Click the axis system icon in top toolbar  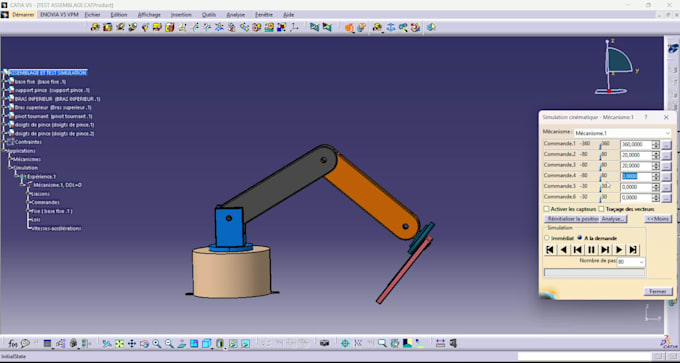click(x=294, y=27)
